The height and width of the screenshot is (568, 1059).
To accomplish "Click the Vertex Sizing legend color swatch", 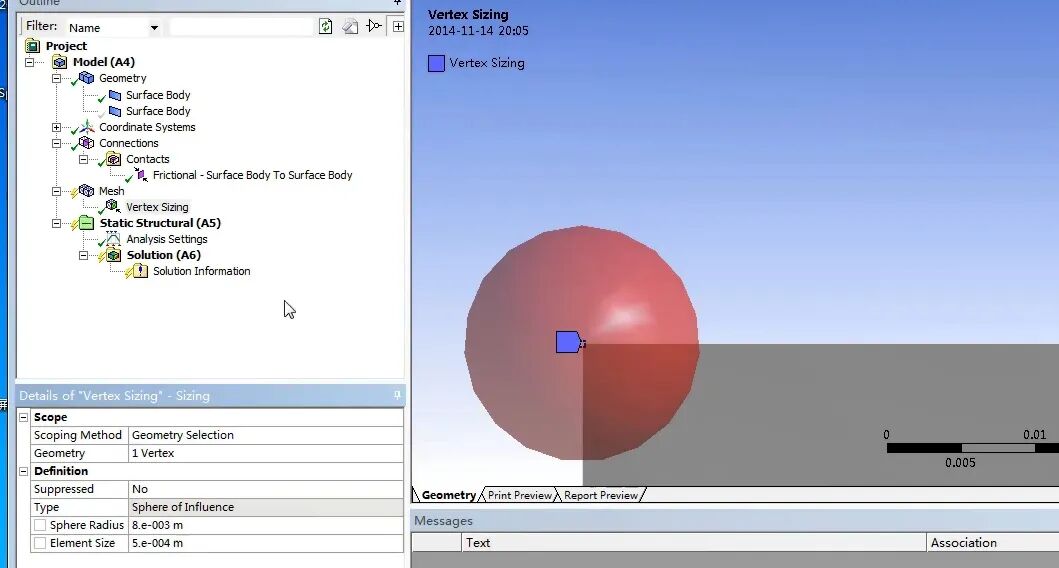I will click(436, 63).
